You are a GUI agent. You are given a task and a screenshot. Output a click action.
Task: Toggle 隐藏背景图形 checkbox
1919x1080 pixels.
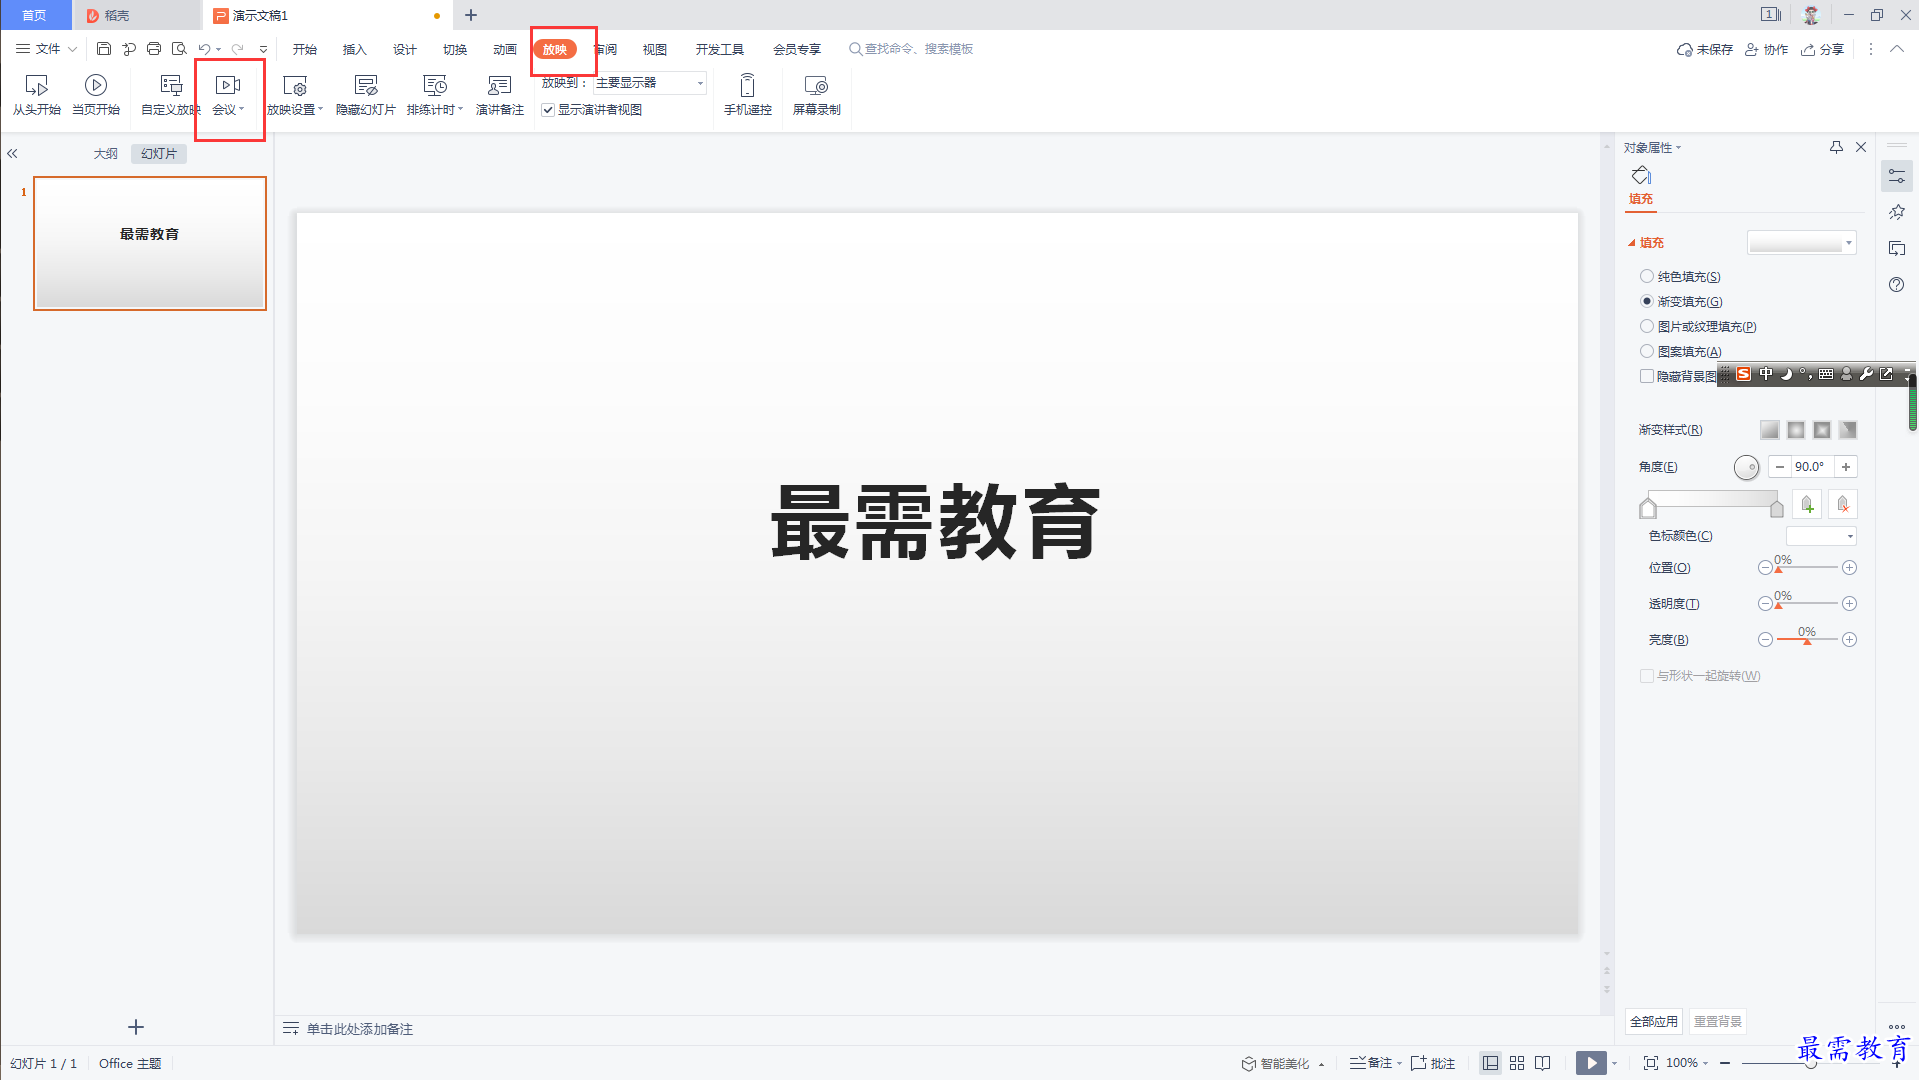(1647, 376)
